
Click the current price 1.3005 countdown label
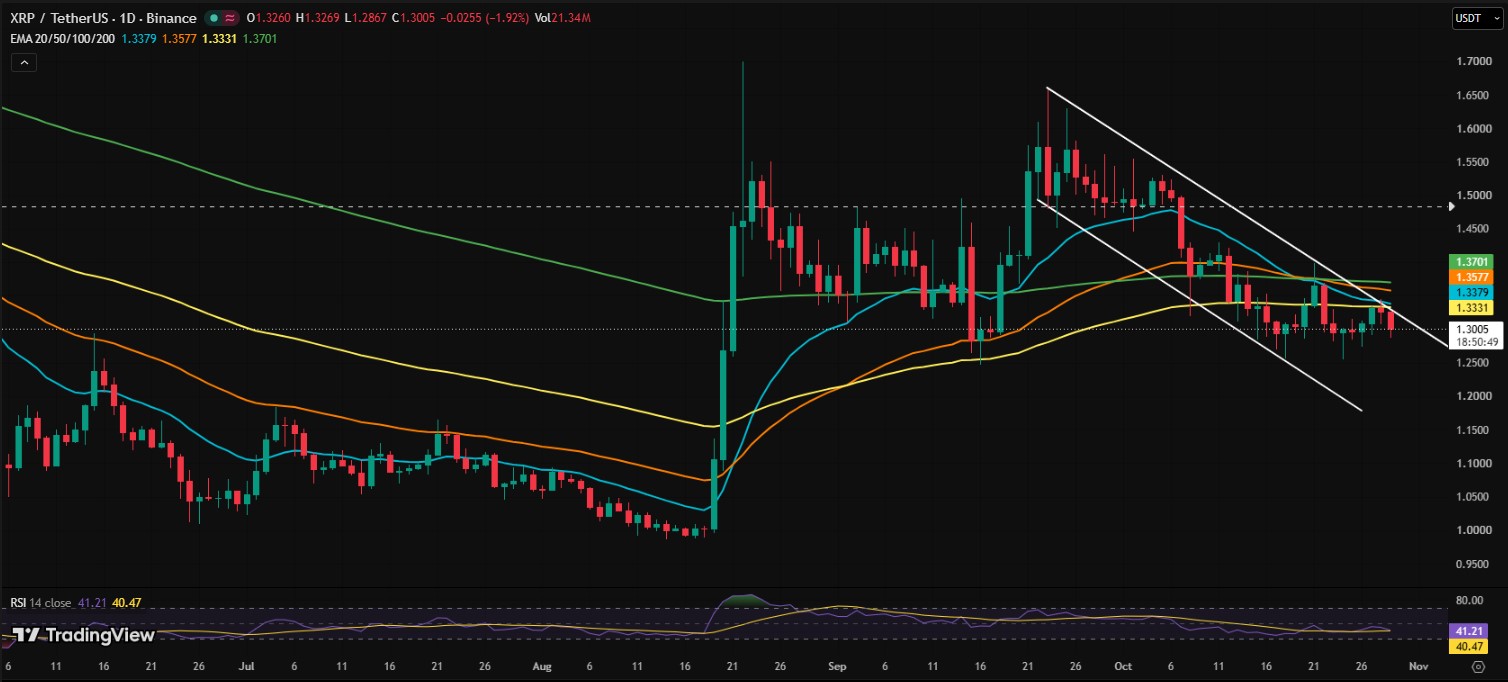click(x=1476, y=335)
